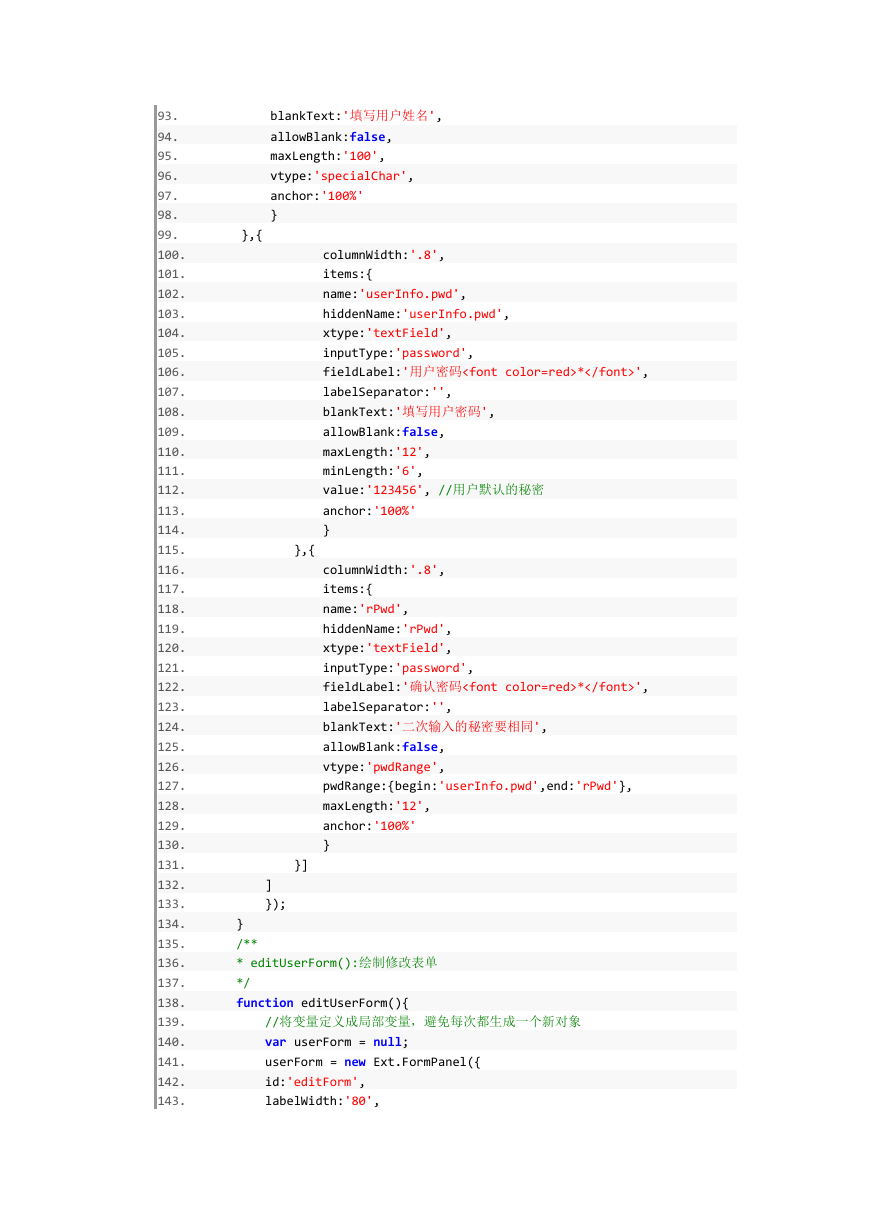Click allowBlank:false on line 109
This screenshot has width=869, height=1228.
pos(383,431)
